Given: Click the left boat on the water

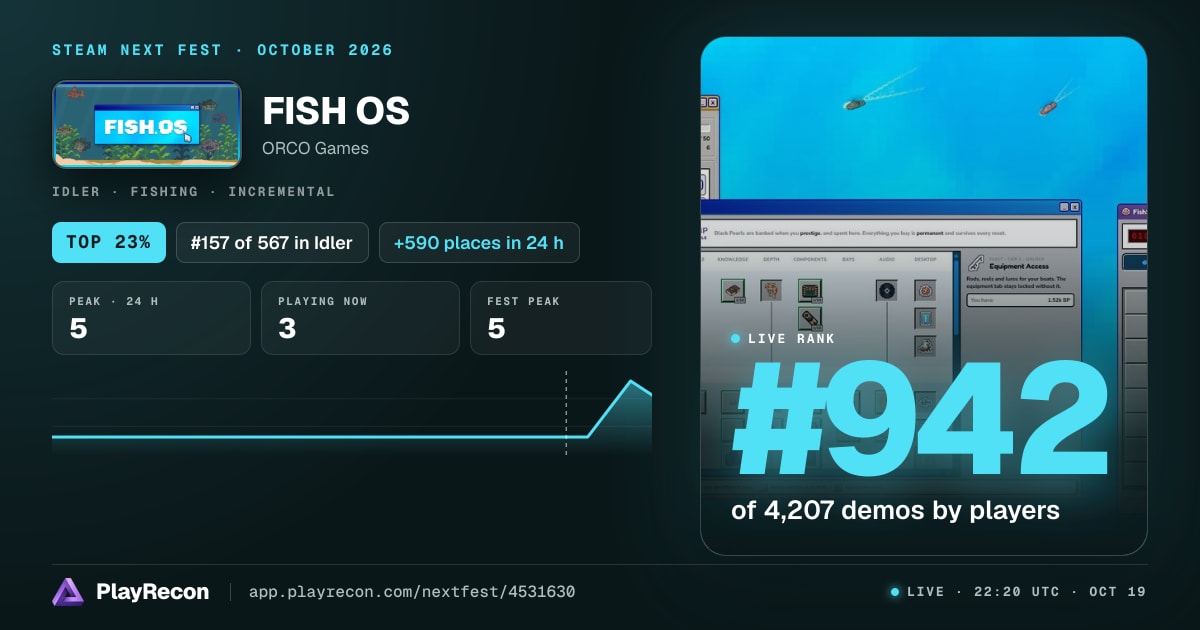Looking at the screenshot, I should (855, 103).
